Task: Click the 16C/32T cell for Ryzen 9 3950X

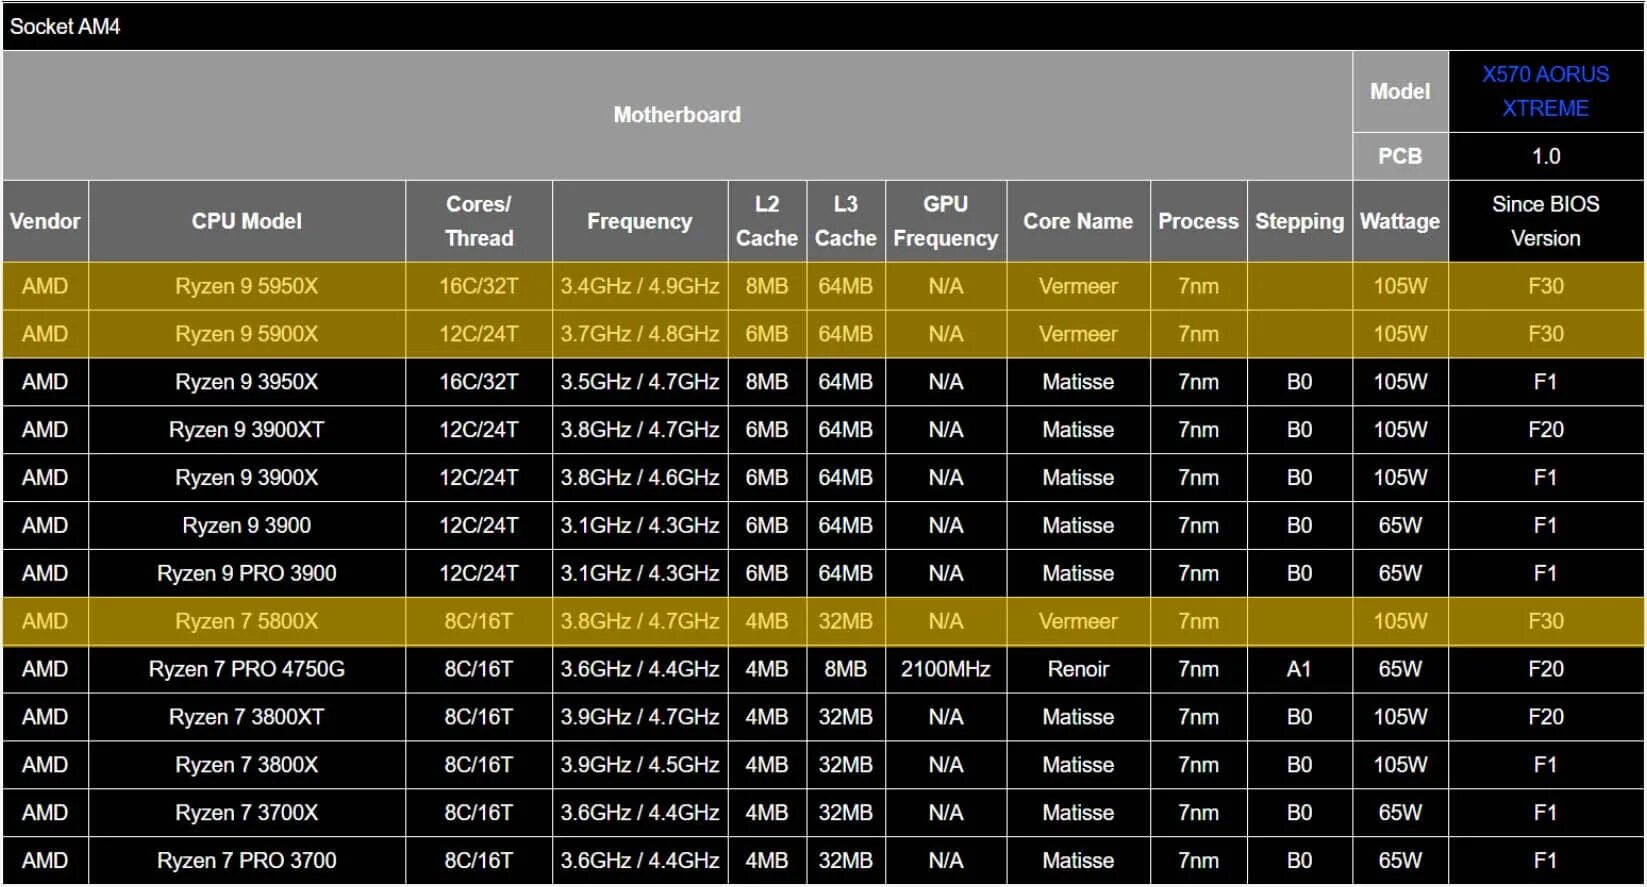Action: tap(479, 382)
